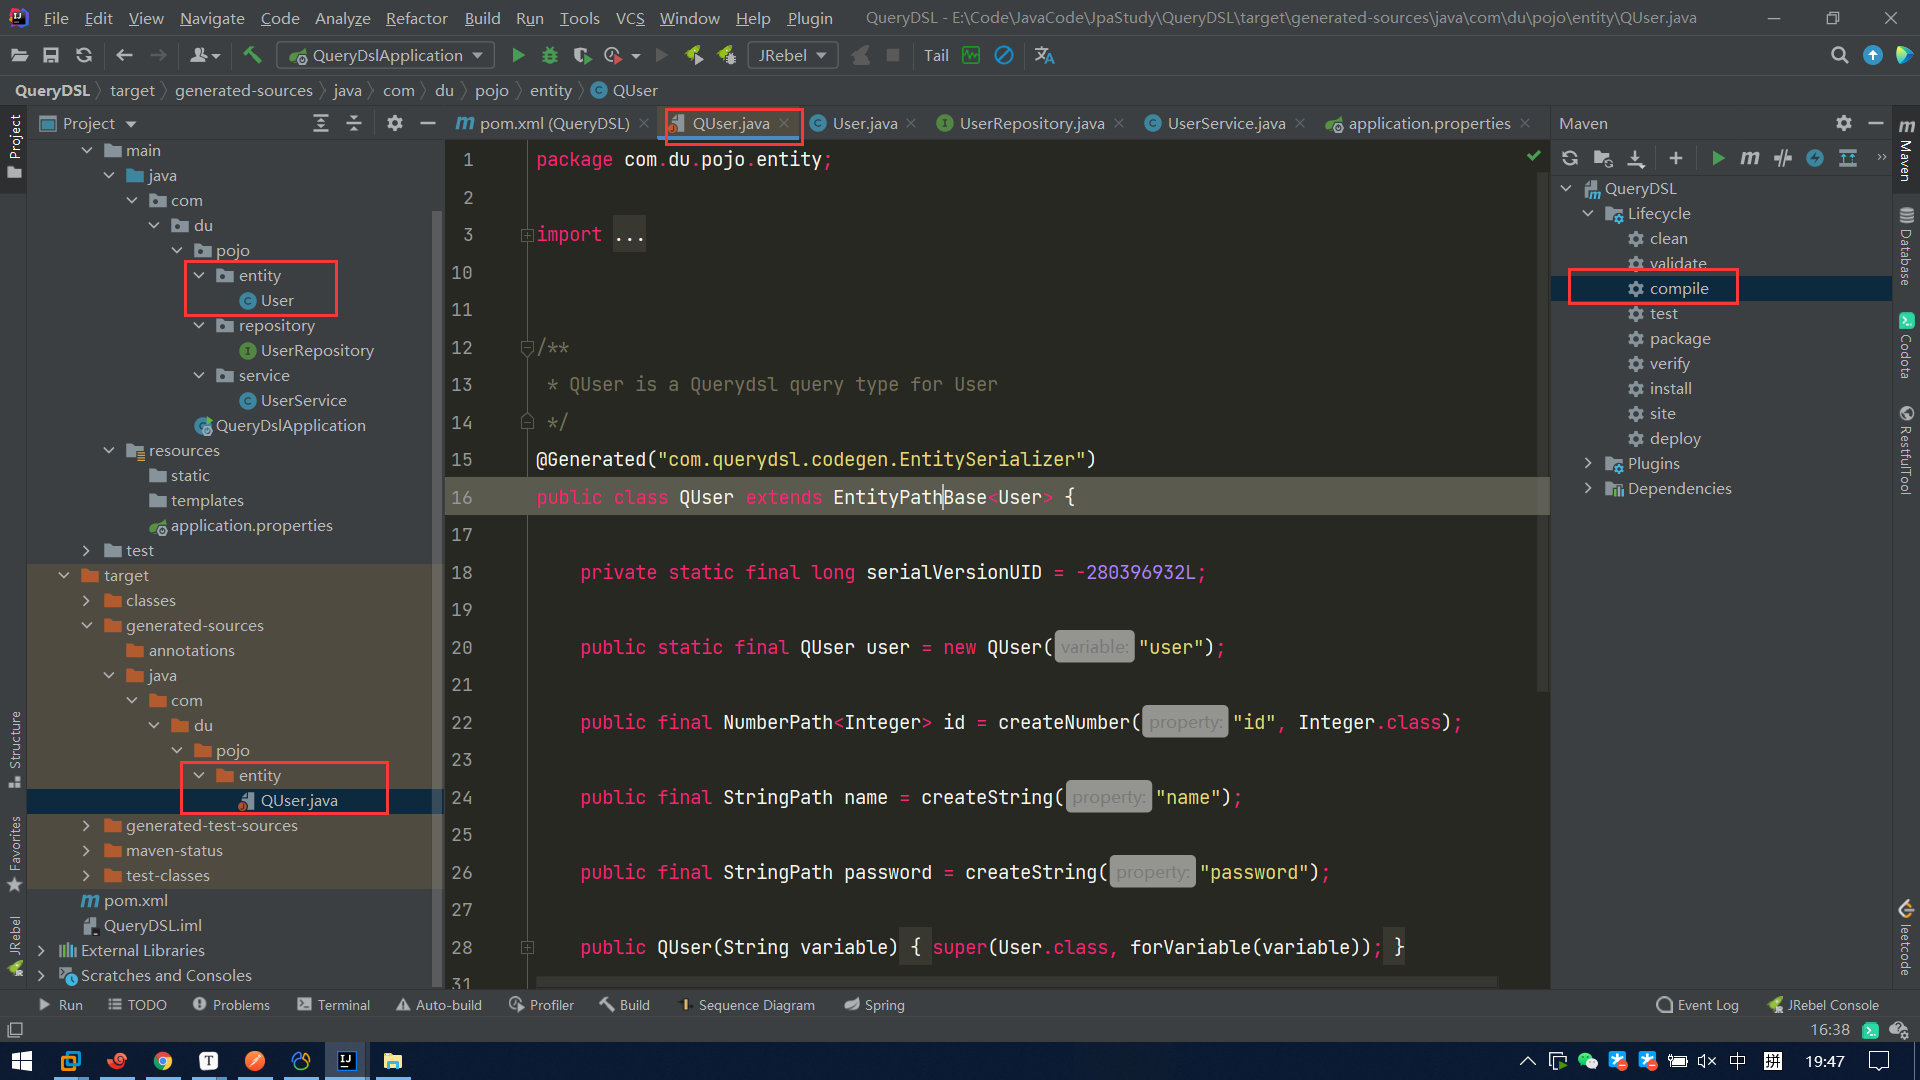The width and height of the screenshot is (1920, 1080).
Task: Switch to UserService.java tab
Action: pyautogui.click(x=1225, y=123)
